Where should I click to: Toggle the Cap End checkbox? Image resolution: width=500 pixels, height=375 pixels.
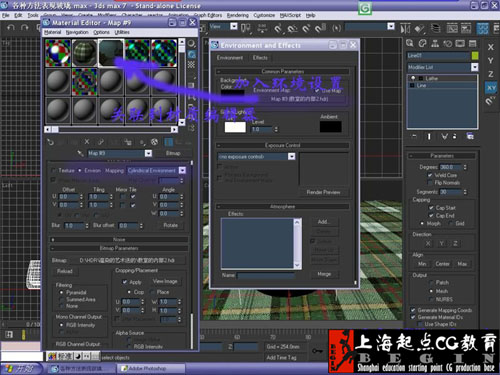click(x=431, y=216)
